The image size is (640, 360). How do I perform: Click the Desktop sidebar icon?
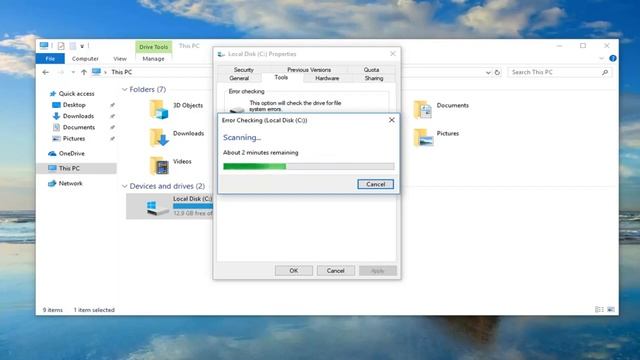pos(56,105)
